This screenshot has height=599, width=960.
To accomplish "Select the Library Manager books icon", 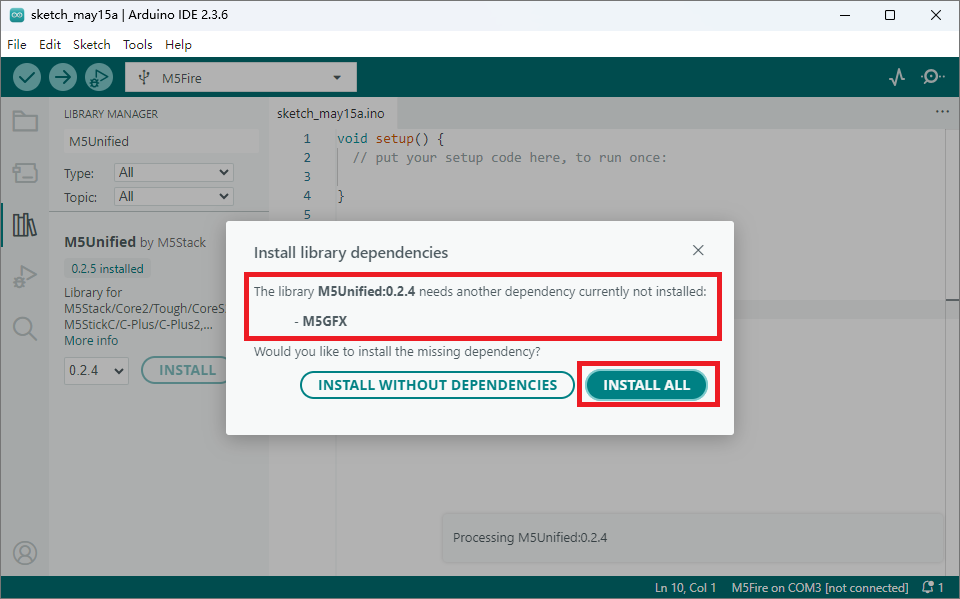I will (x=25, y=225).
